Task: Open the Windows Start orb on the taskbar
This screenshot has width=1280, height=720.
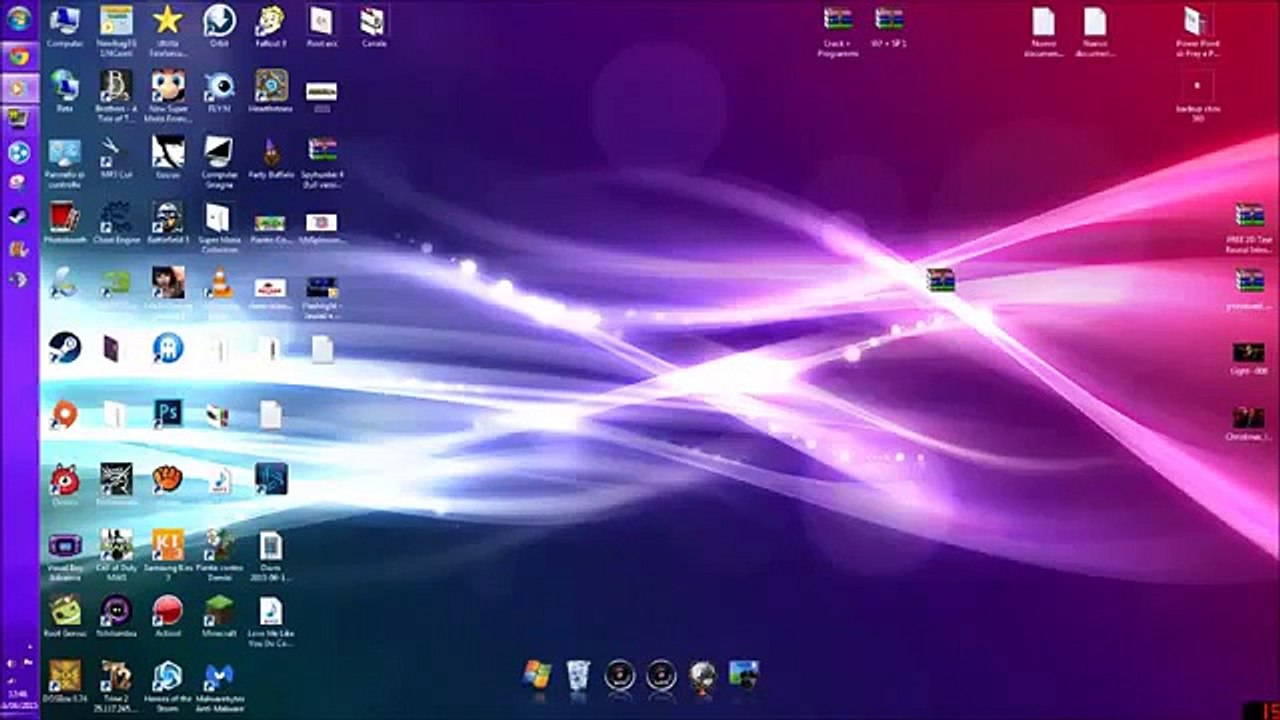Action: 18,18
